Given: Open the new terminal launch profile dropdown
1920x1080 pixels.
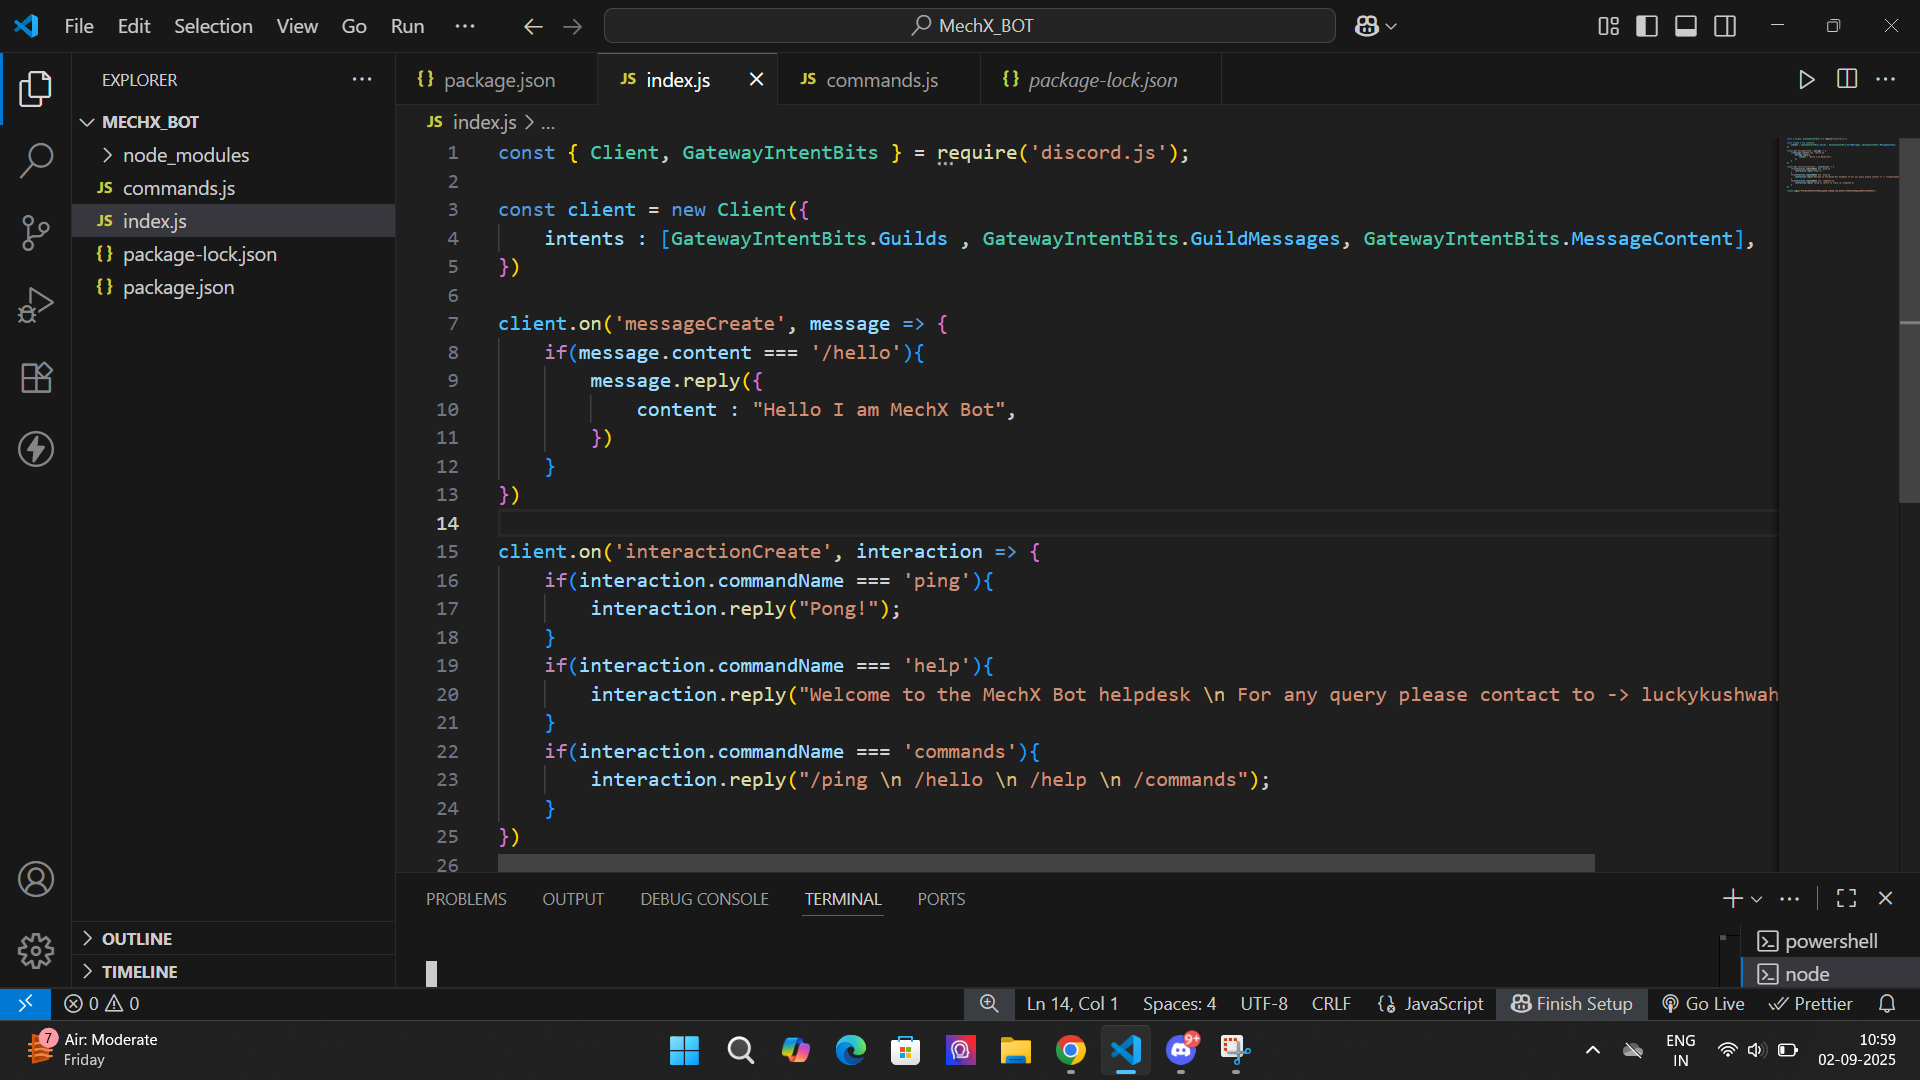Looking at the screenshot, I should (x=1757, y=899).
